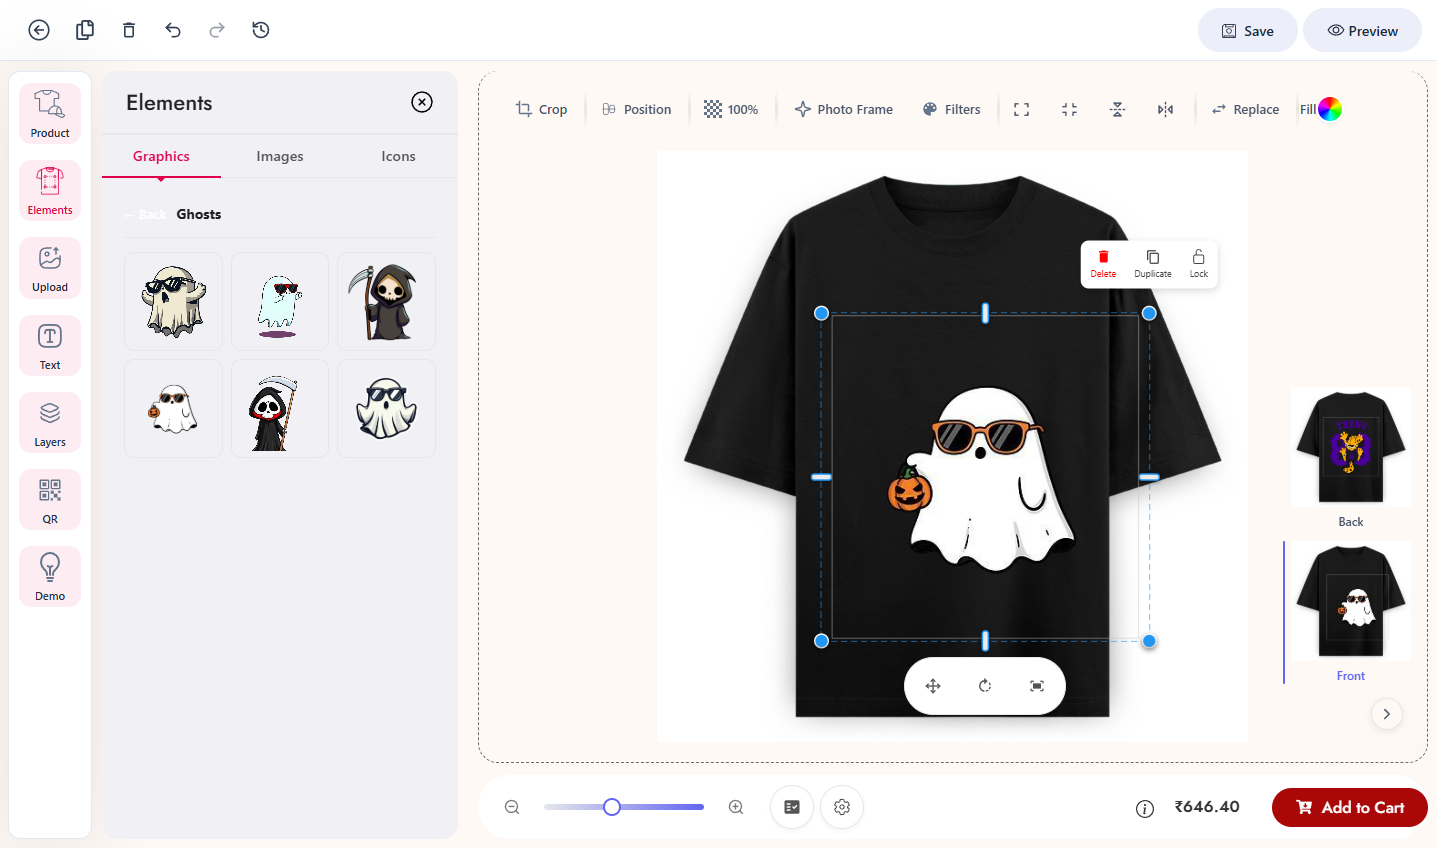Flip the image horizontally
The image size is (1437, 848).
pos(1165,109)
